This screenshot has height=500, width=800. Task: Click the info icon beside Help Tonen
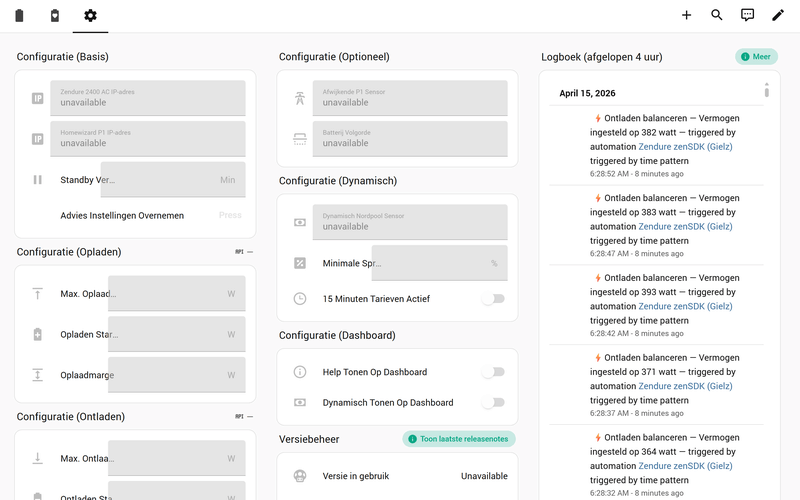[x=299, y=372]
